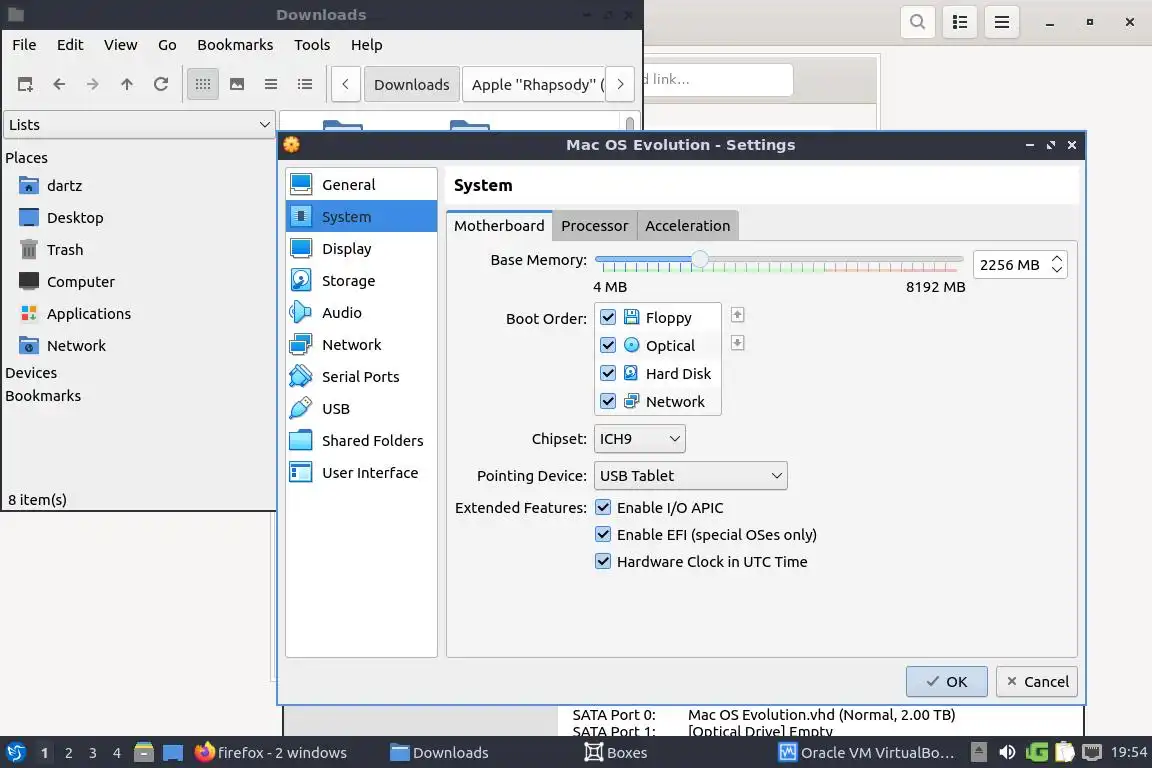1152x768 pixels.
Task: Open the Lists side pane dropdown
Action: 140,125
